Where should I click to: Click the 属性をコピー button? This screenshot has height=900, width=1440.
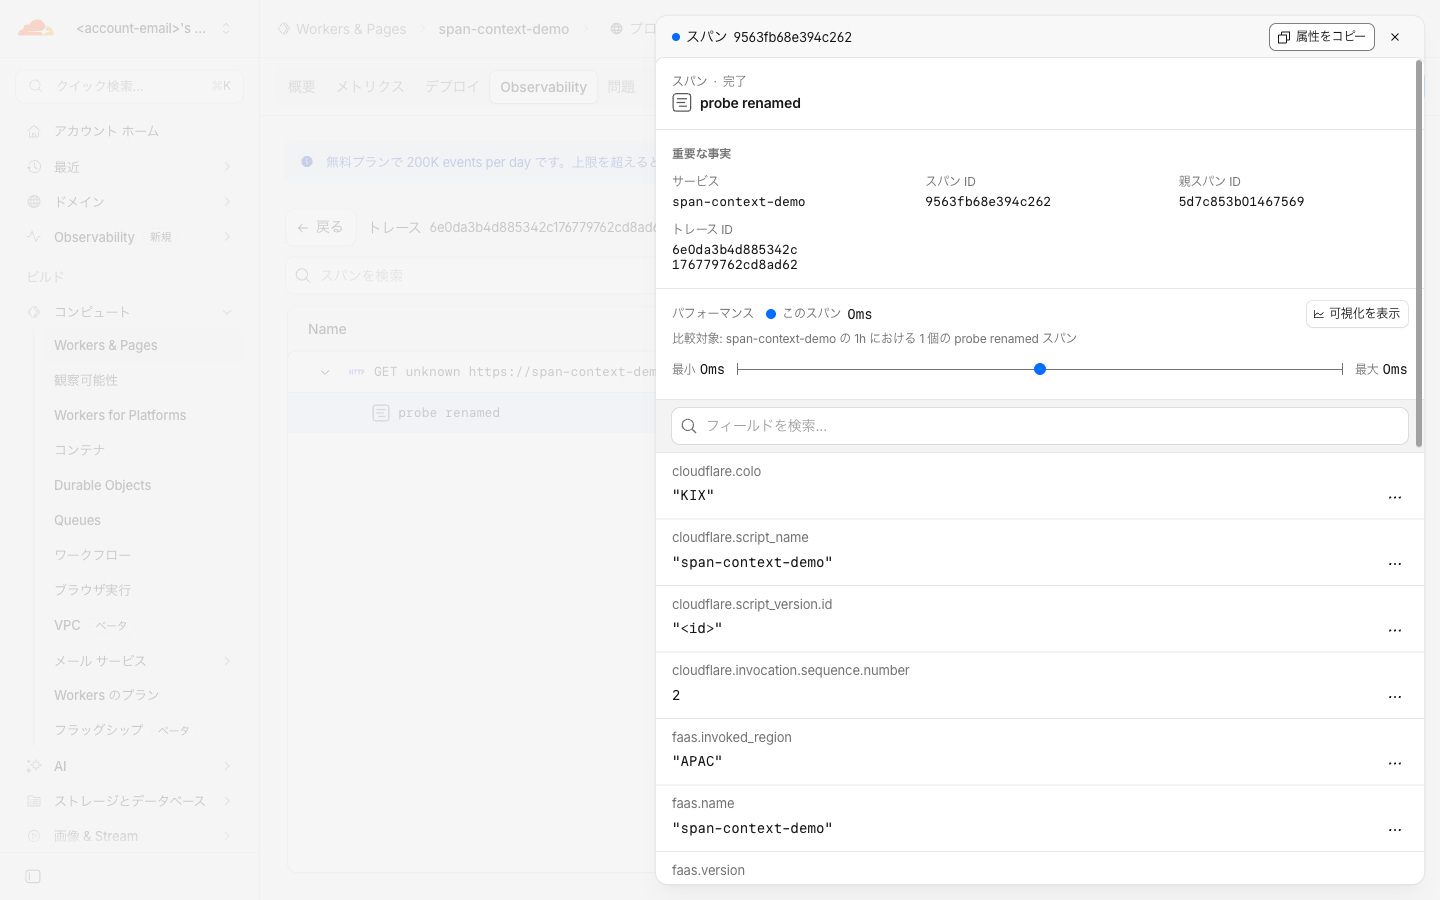click(x=1322, y=37)
